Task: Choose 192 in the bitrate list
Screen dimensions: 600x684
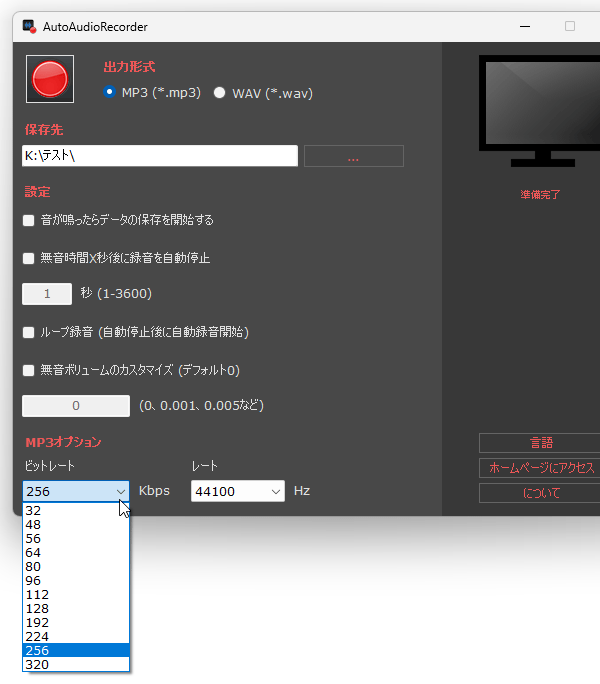Action: 76,622
